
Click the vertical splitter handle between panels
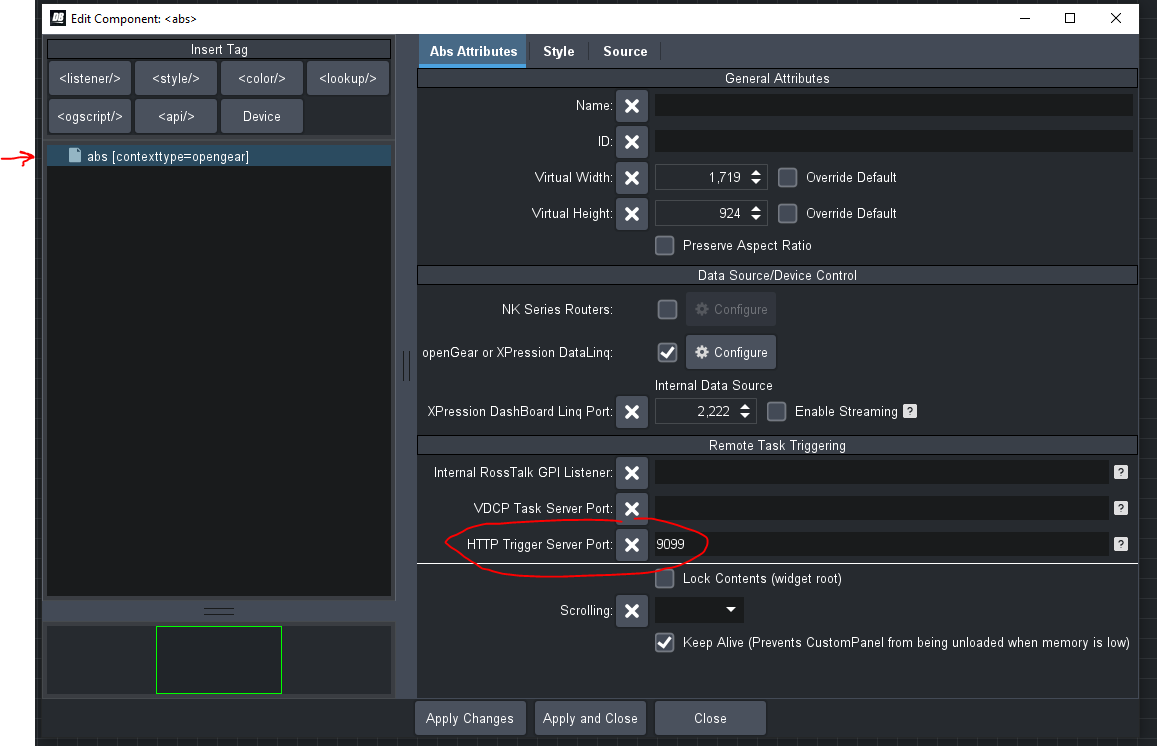[407, 365]
